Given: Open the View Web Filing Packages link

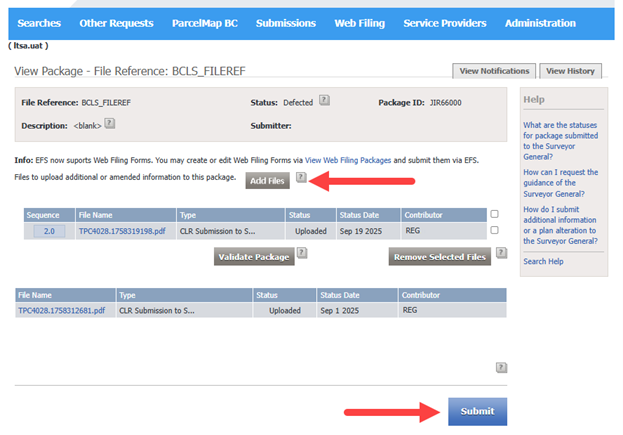Looking at the screenshot, I should pos(348,160).
